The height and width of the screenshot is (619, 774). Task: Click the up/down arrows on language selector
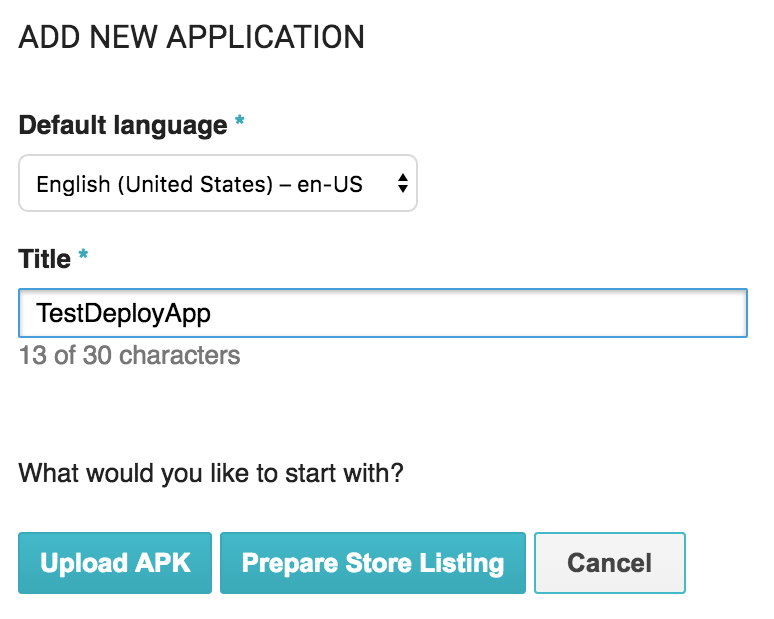click(x=402, y=183)
